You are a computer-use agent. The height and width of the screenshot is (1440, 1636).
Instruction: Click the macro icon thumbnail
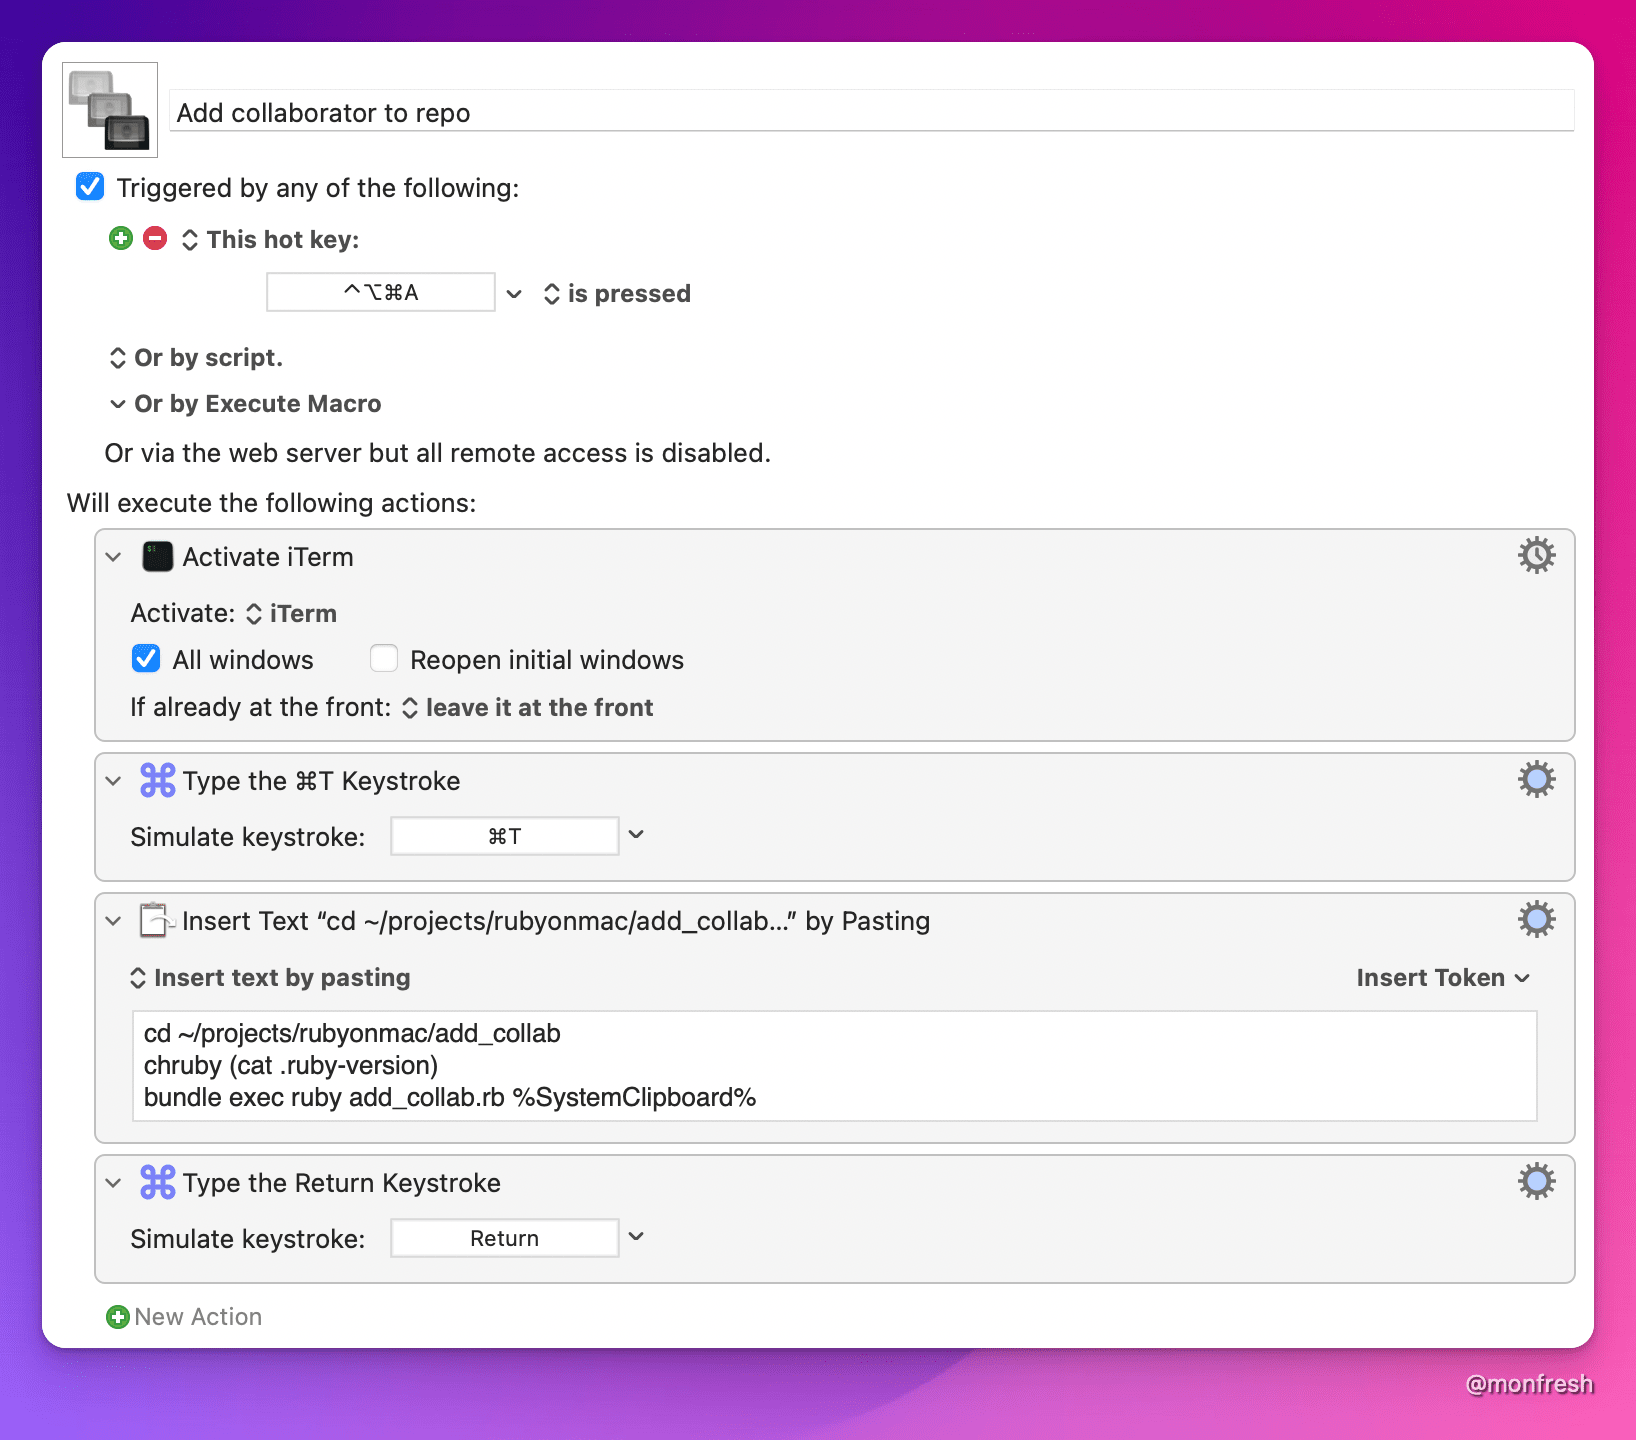pyautogui.click(x=110, y=110)
